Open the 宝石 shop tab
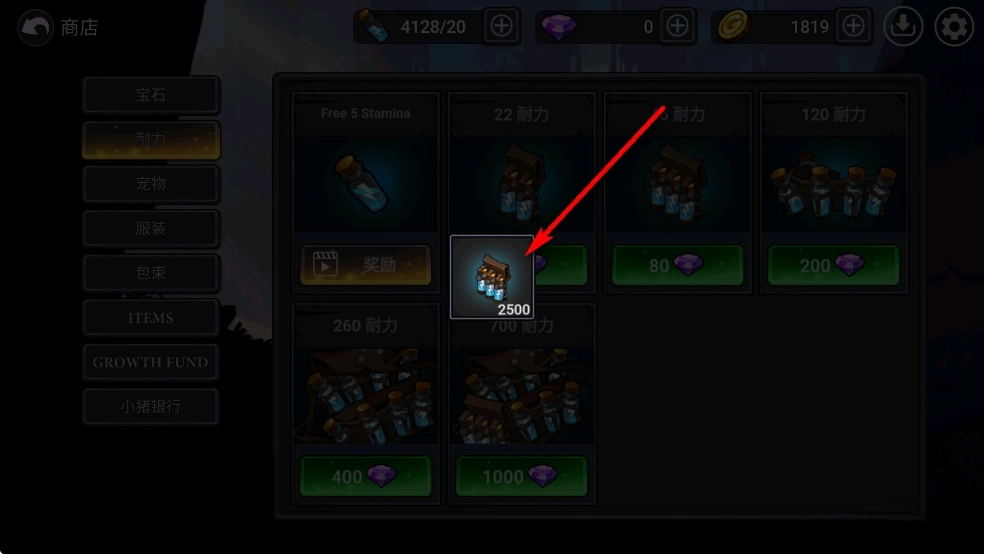Screen dimensions: 984x554 151,95
